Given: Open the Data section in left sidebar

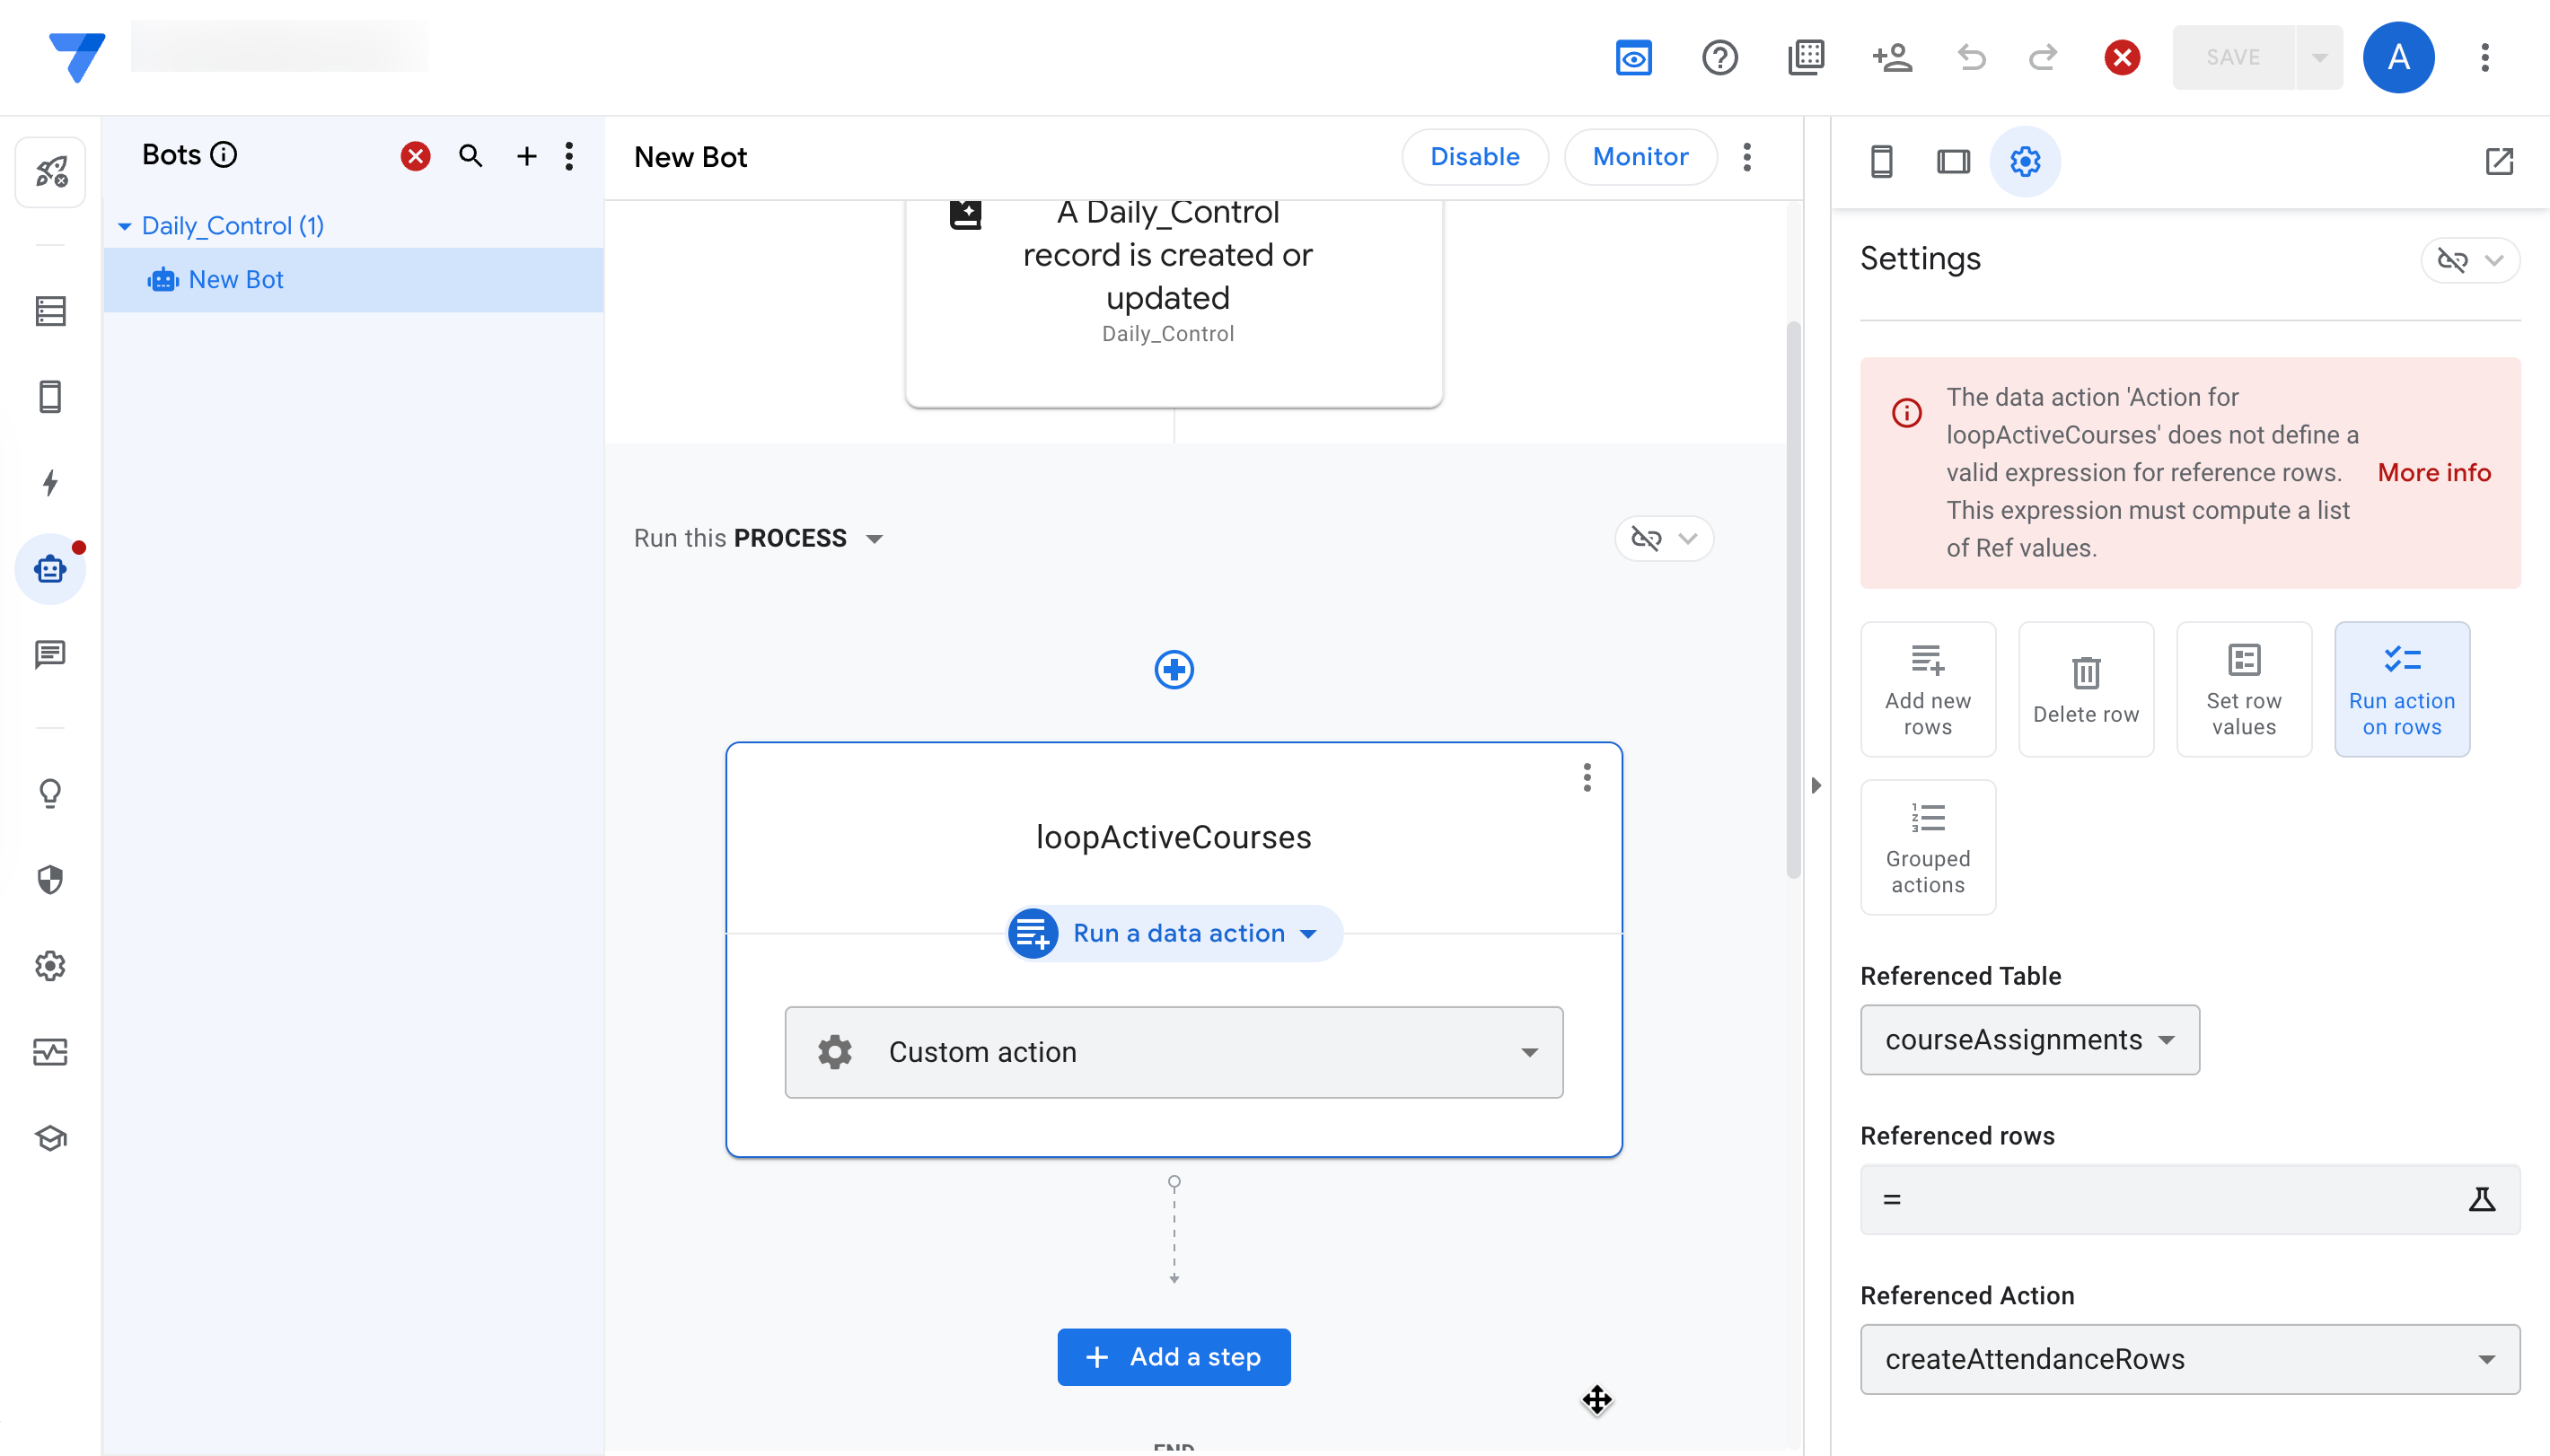Looking at the screenshot, I should point(50,311).
